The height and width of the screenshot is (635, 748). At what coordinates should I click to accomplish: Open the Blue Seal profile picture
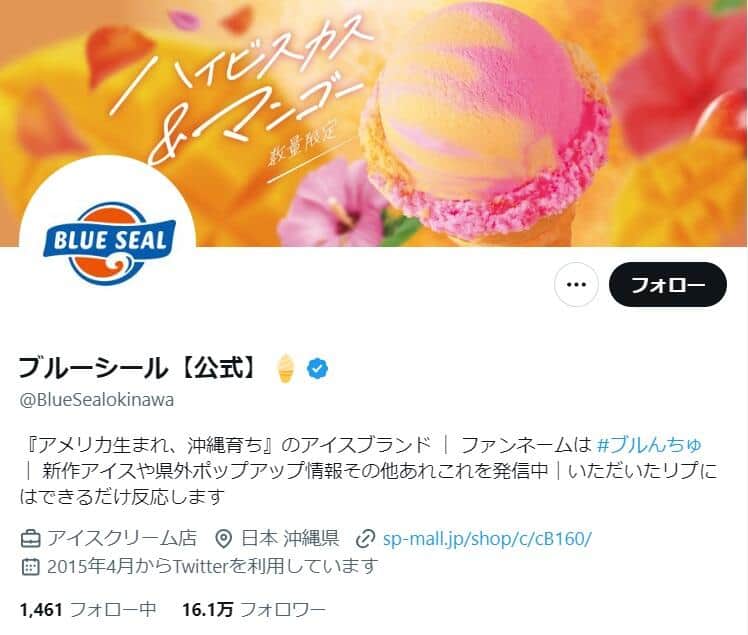click(x=108, y=243)
